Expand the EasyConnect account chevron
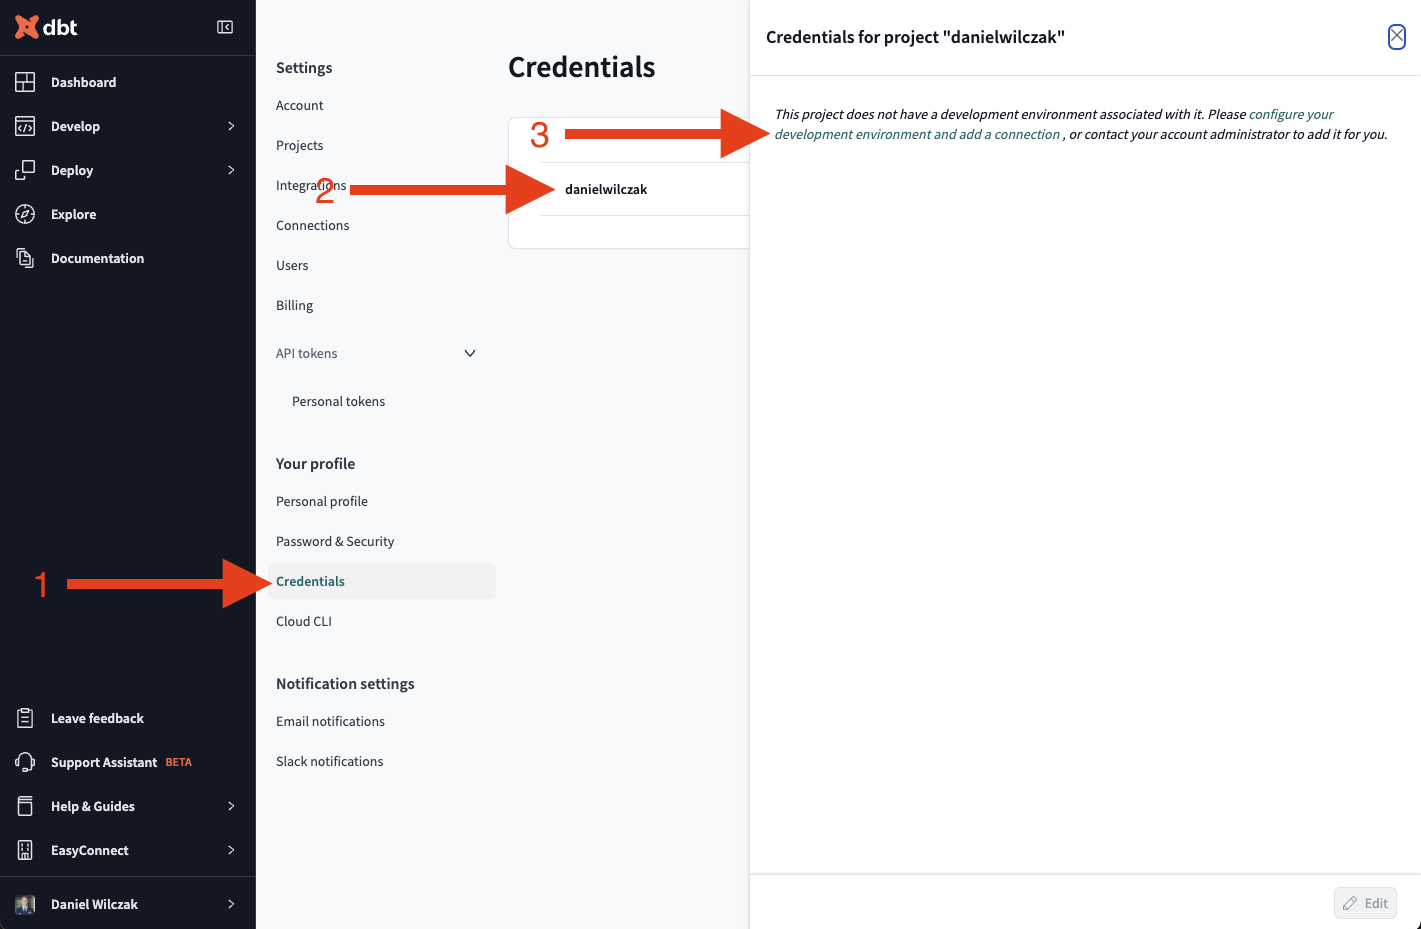Image resolution: width=1421 pixels, height=929 pixels. tap(231, 850)
